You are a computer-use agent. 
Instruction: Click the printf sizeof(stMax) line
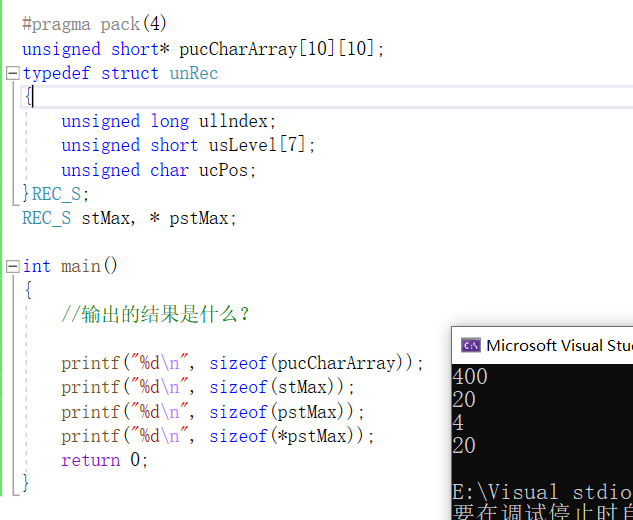pos(208,387)
